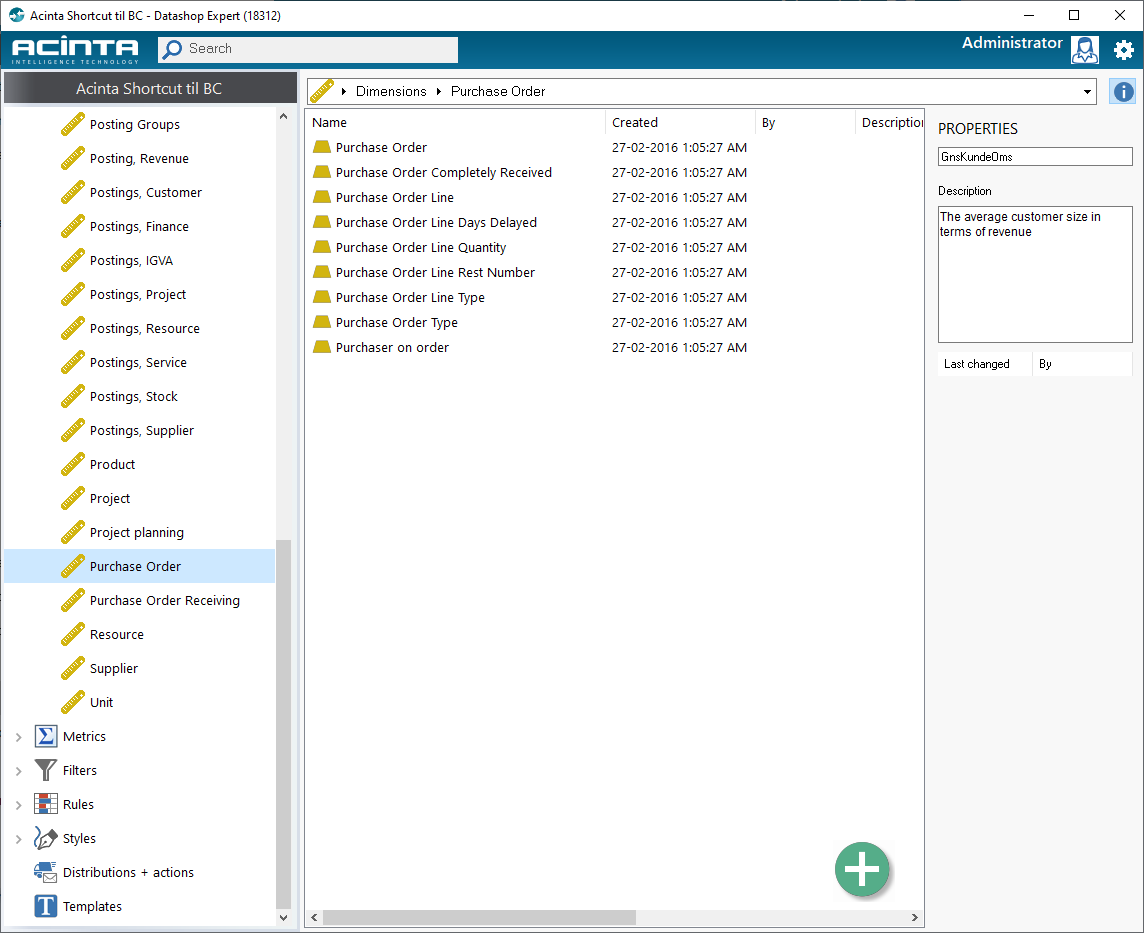Open the Styles pen icon
The width and height of the screenshot is (1144, 933).
click(x=45, y=838)
